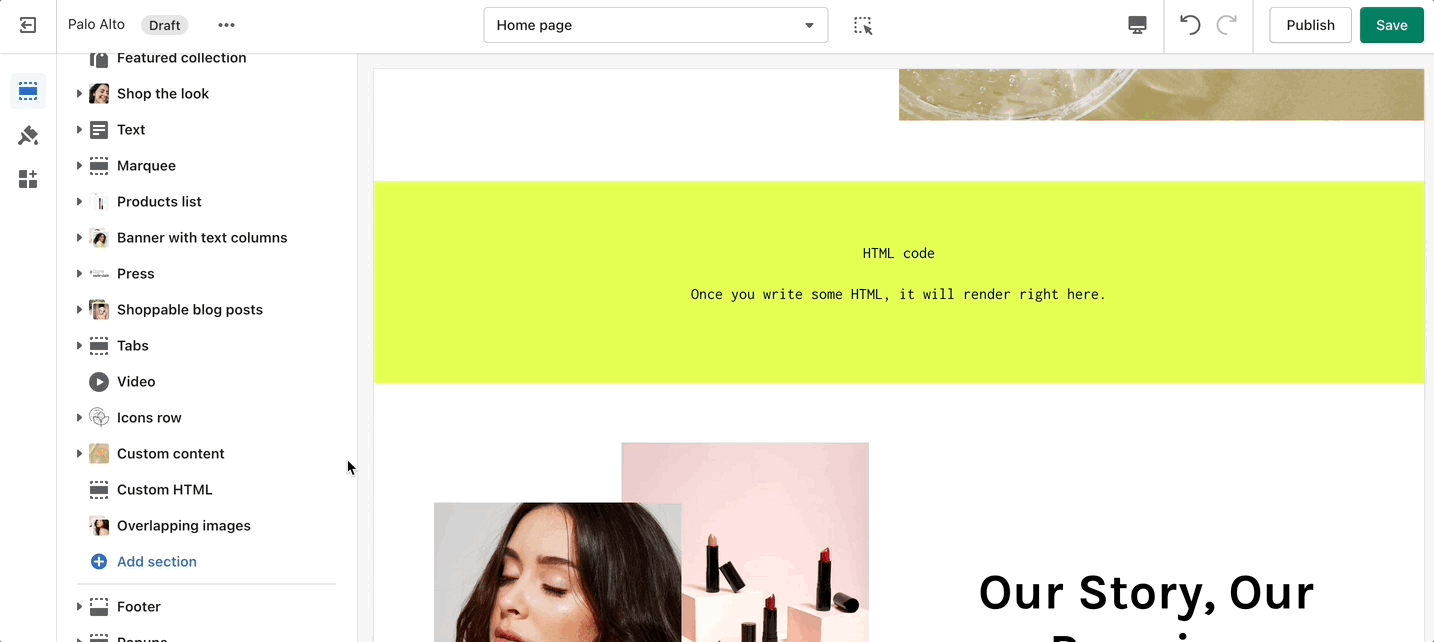Open the Home page template dropdown
This screenshot has width=1434, height=642.
(x=656, y=25)
